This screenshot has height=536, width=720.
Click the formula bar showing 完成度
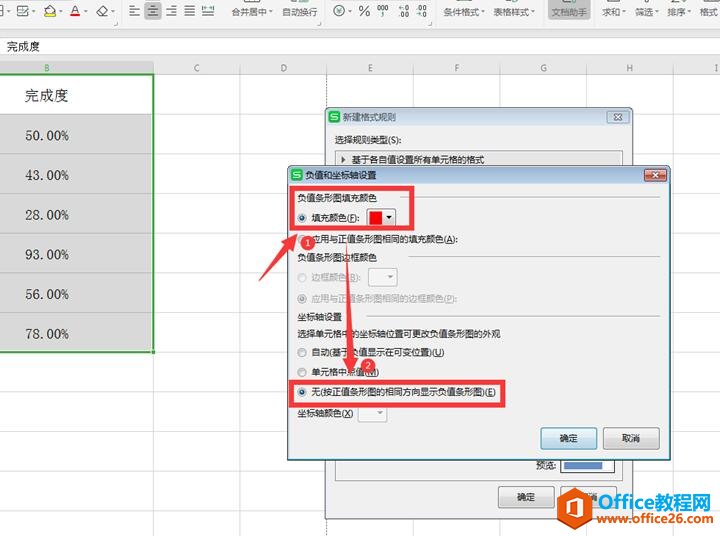click(x=360, y=46)
